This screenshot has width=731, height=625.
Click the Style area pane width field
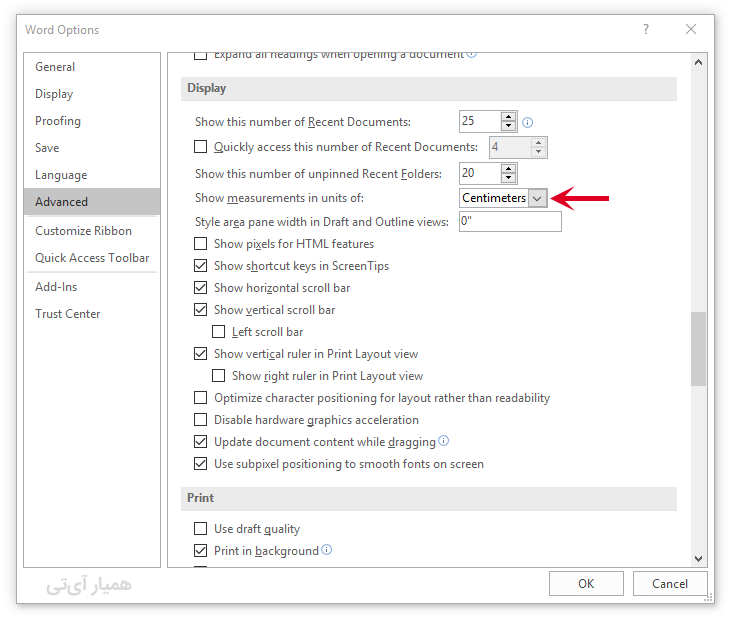pyautogui.click(x=510, y=221)
